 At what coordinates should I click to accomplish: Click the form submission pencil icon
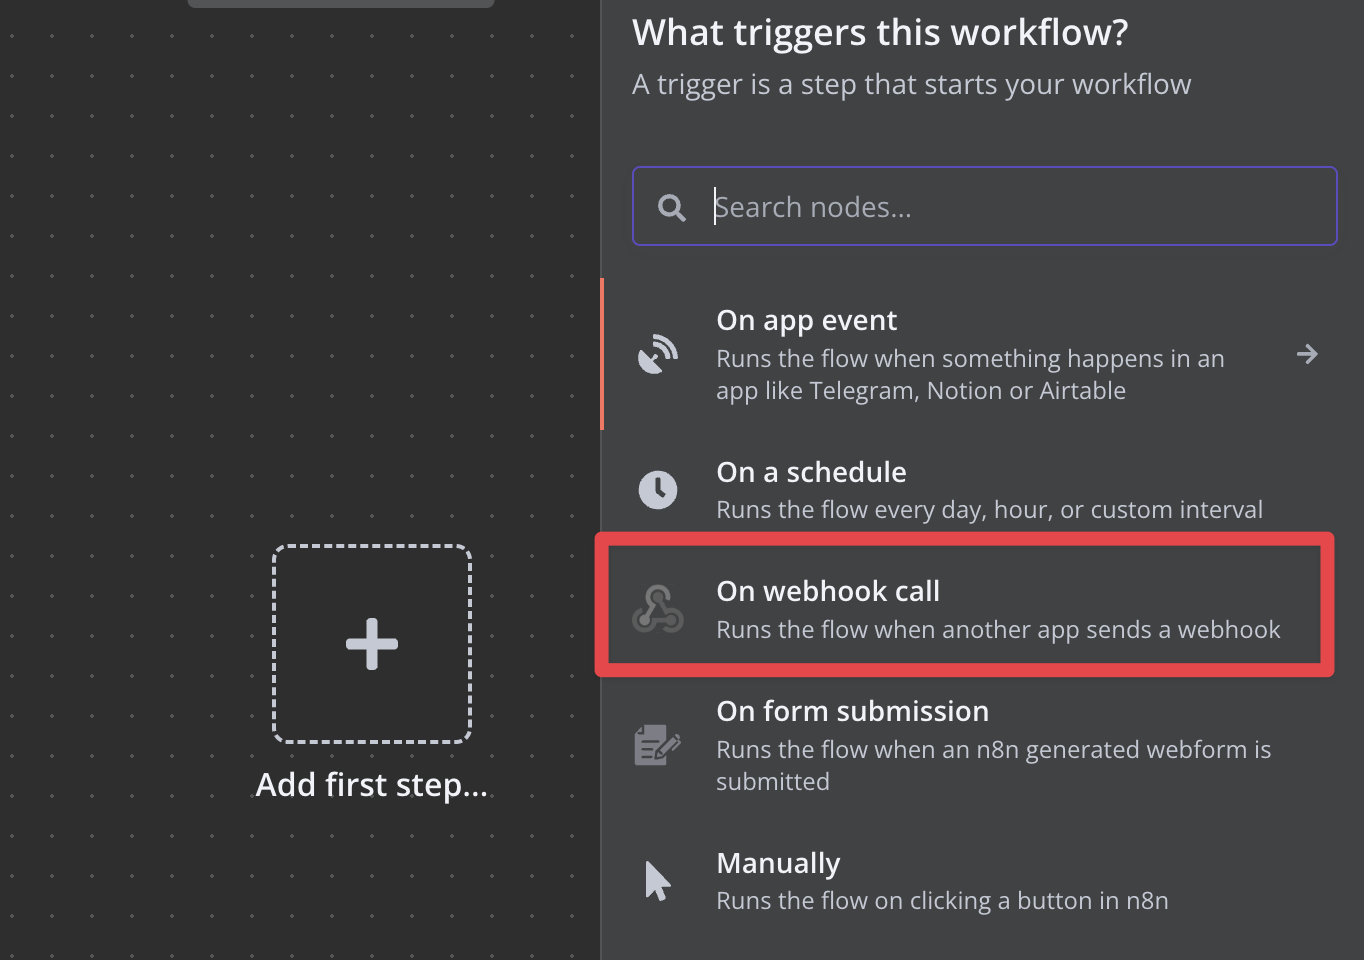point(658,745)
